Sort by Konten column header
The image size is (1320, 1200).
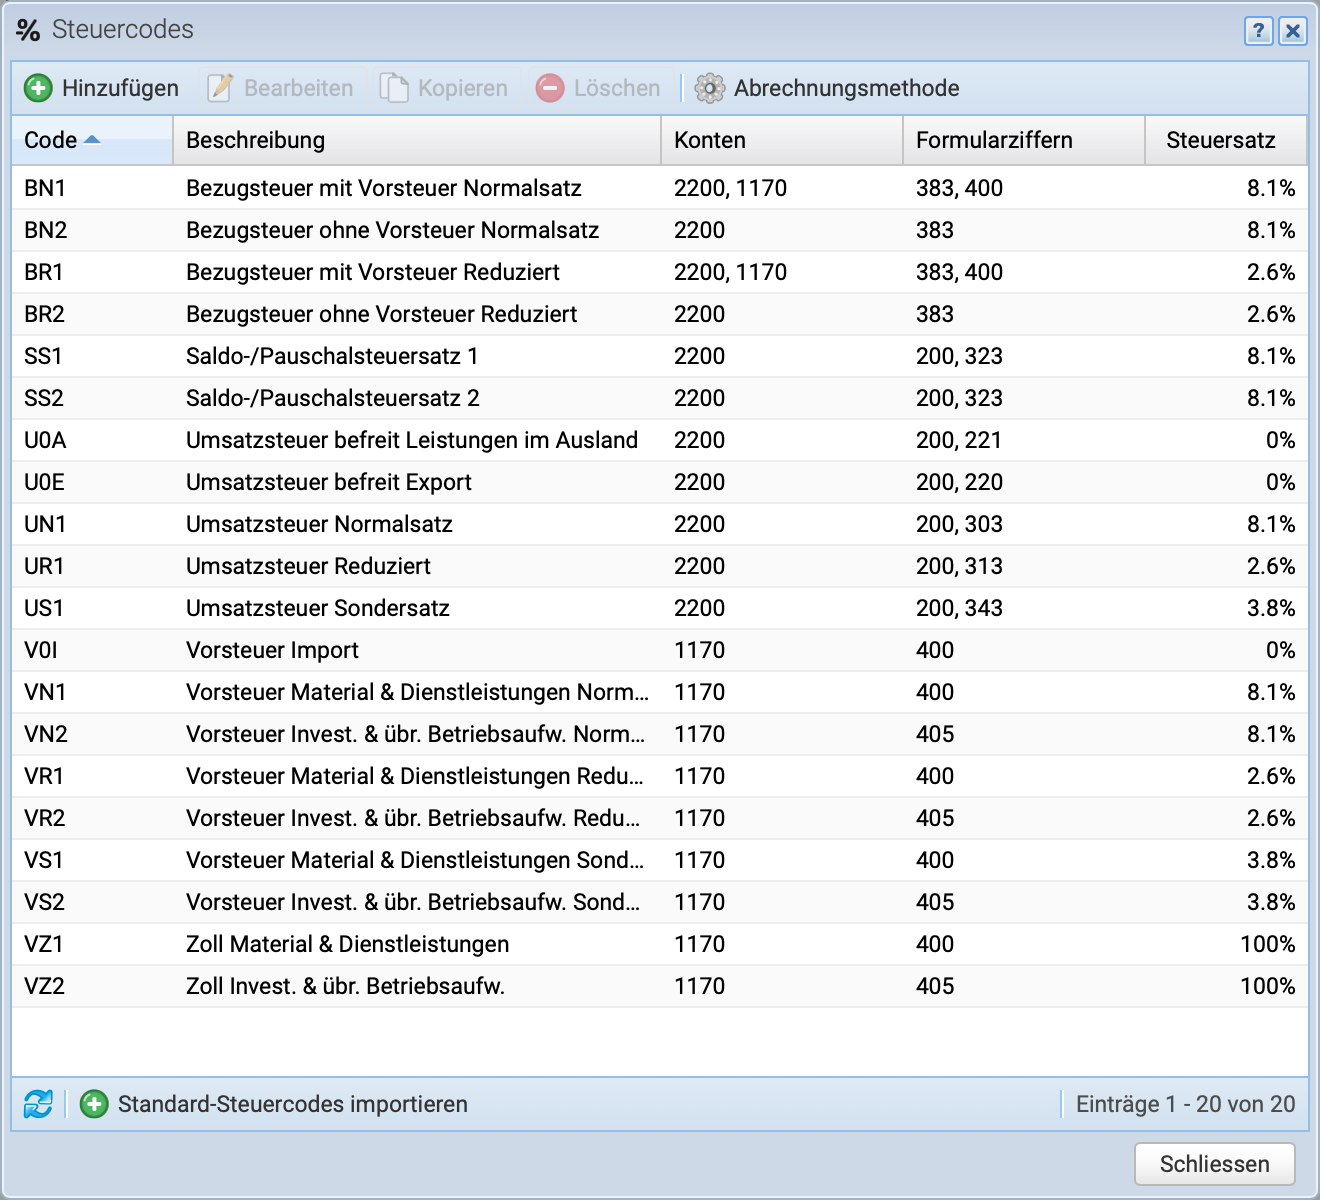pos(782,140)
